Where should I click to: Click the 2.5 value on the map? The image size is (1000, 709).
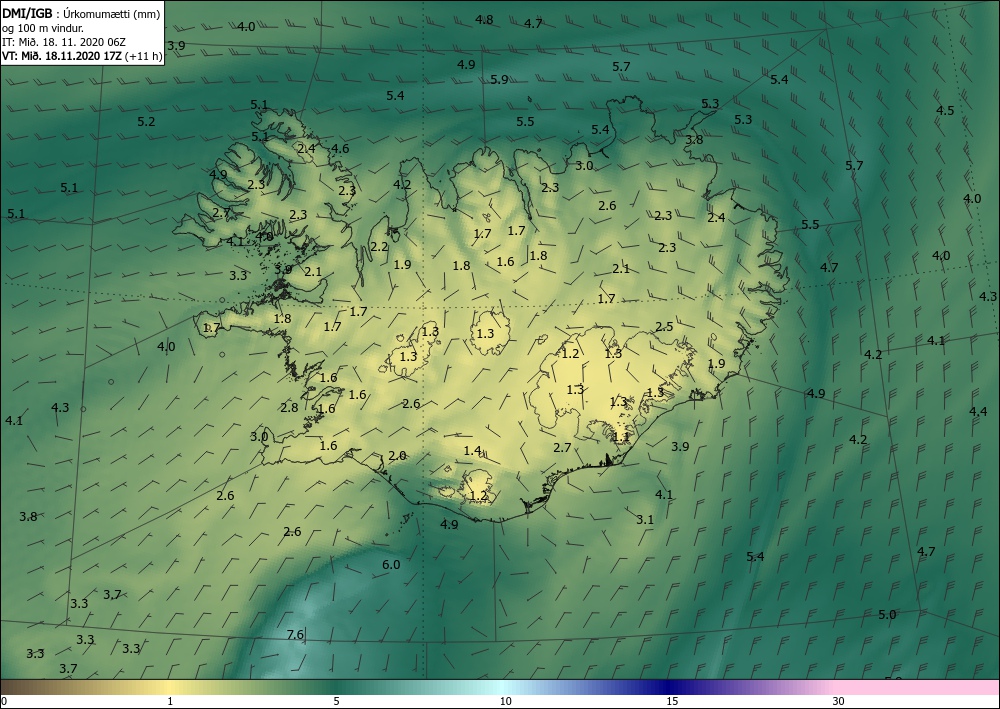click(664, 326)
